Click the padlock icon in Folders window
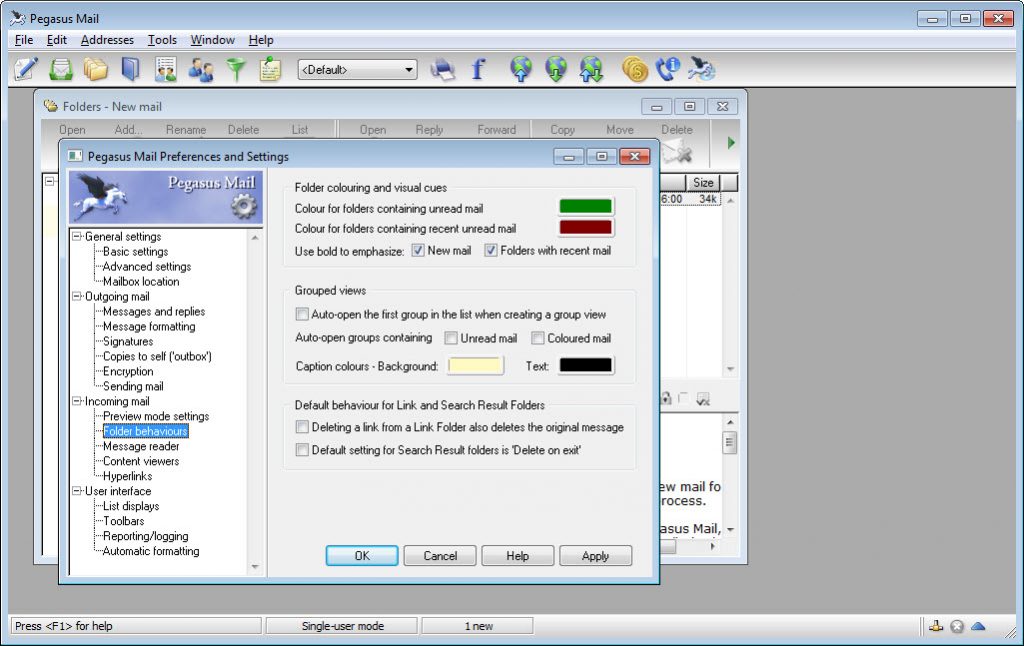Screen dimensions: 1024x646 [665, 398]
